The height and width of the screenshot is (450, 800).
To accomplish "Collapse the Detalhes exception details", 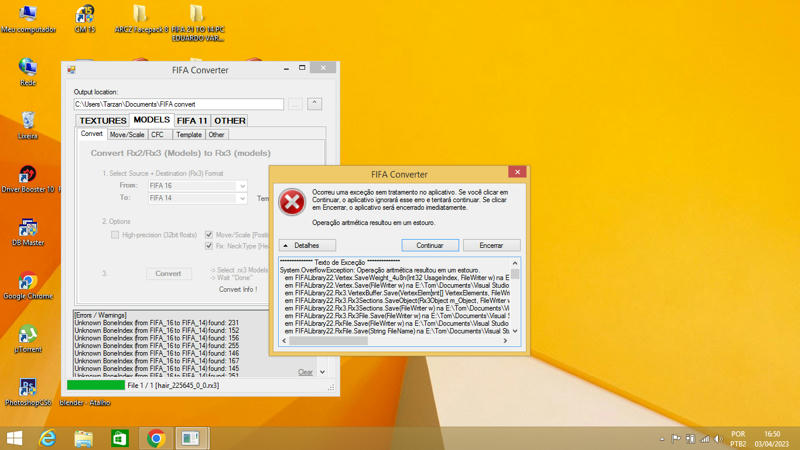I will click(307, 245).
